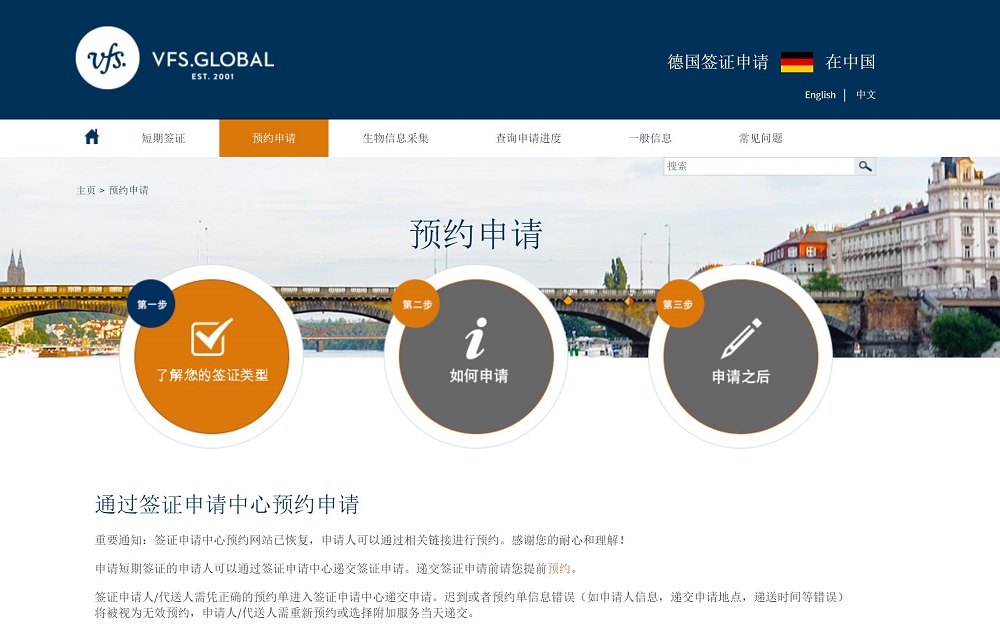Click the 预约申请 breadcrumb text

pos(128,190)
